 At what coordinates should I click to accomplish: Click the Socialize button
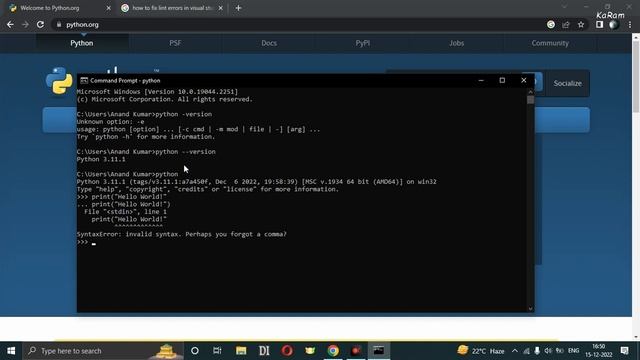click(x=567, y=83)
